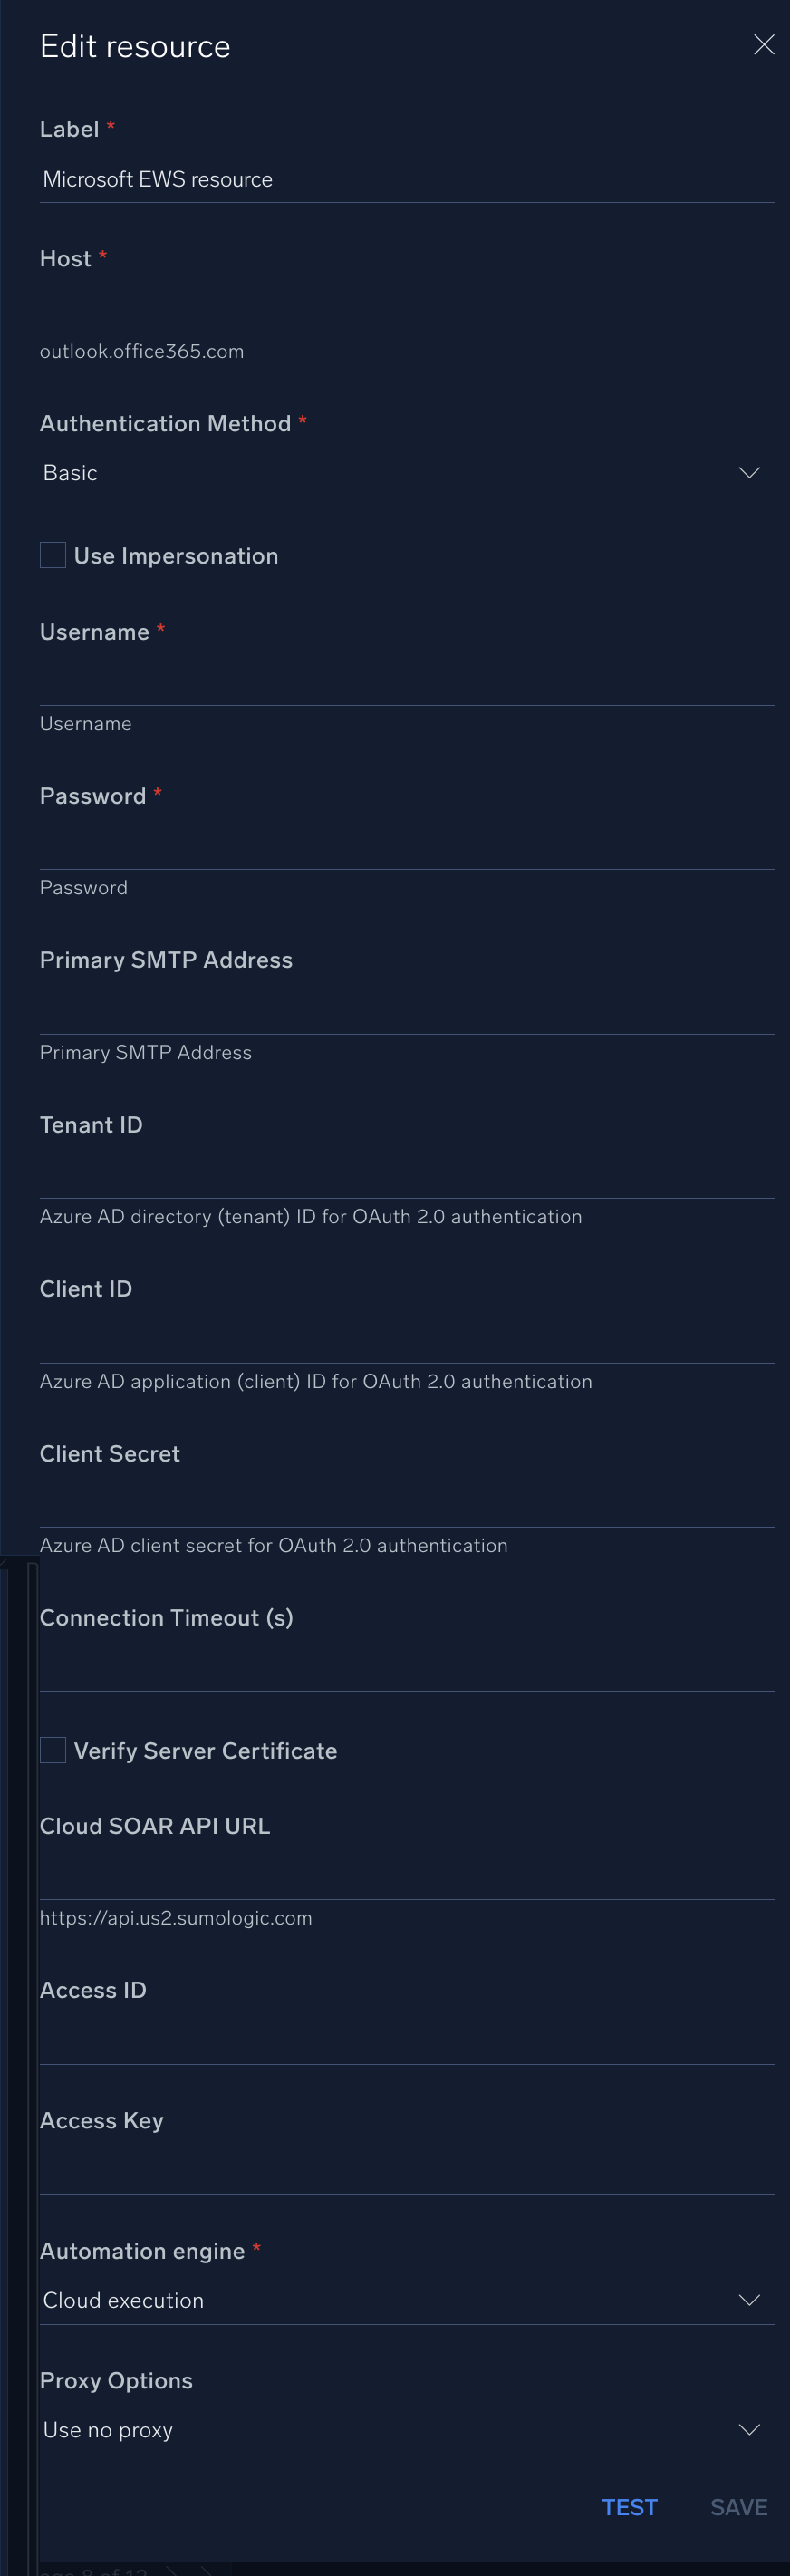Open the Proxy Options dropdown

pos(406,2429)
